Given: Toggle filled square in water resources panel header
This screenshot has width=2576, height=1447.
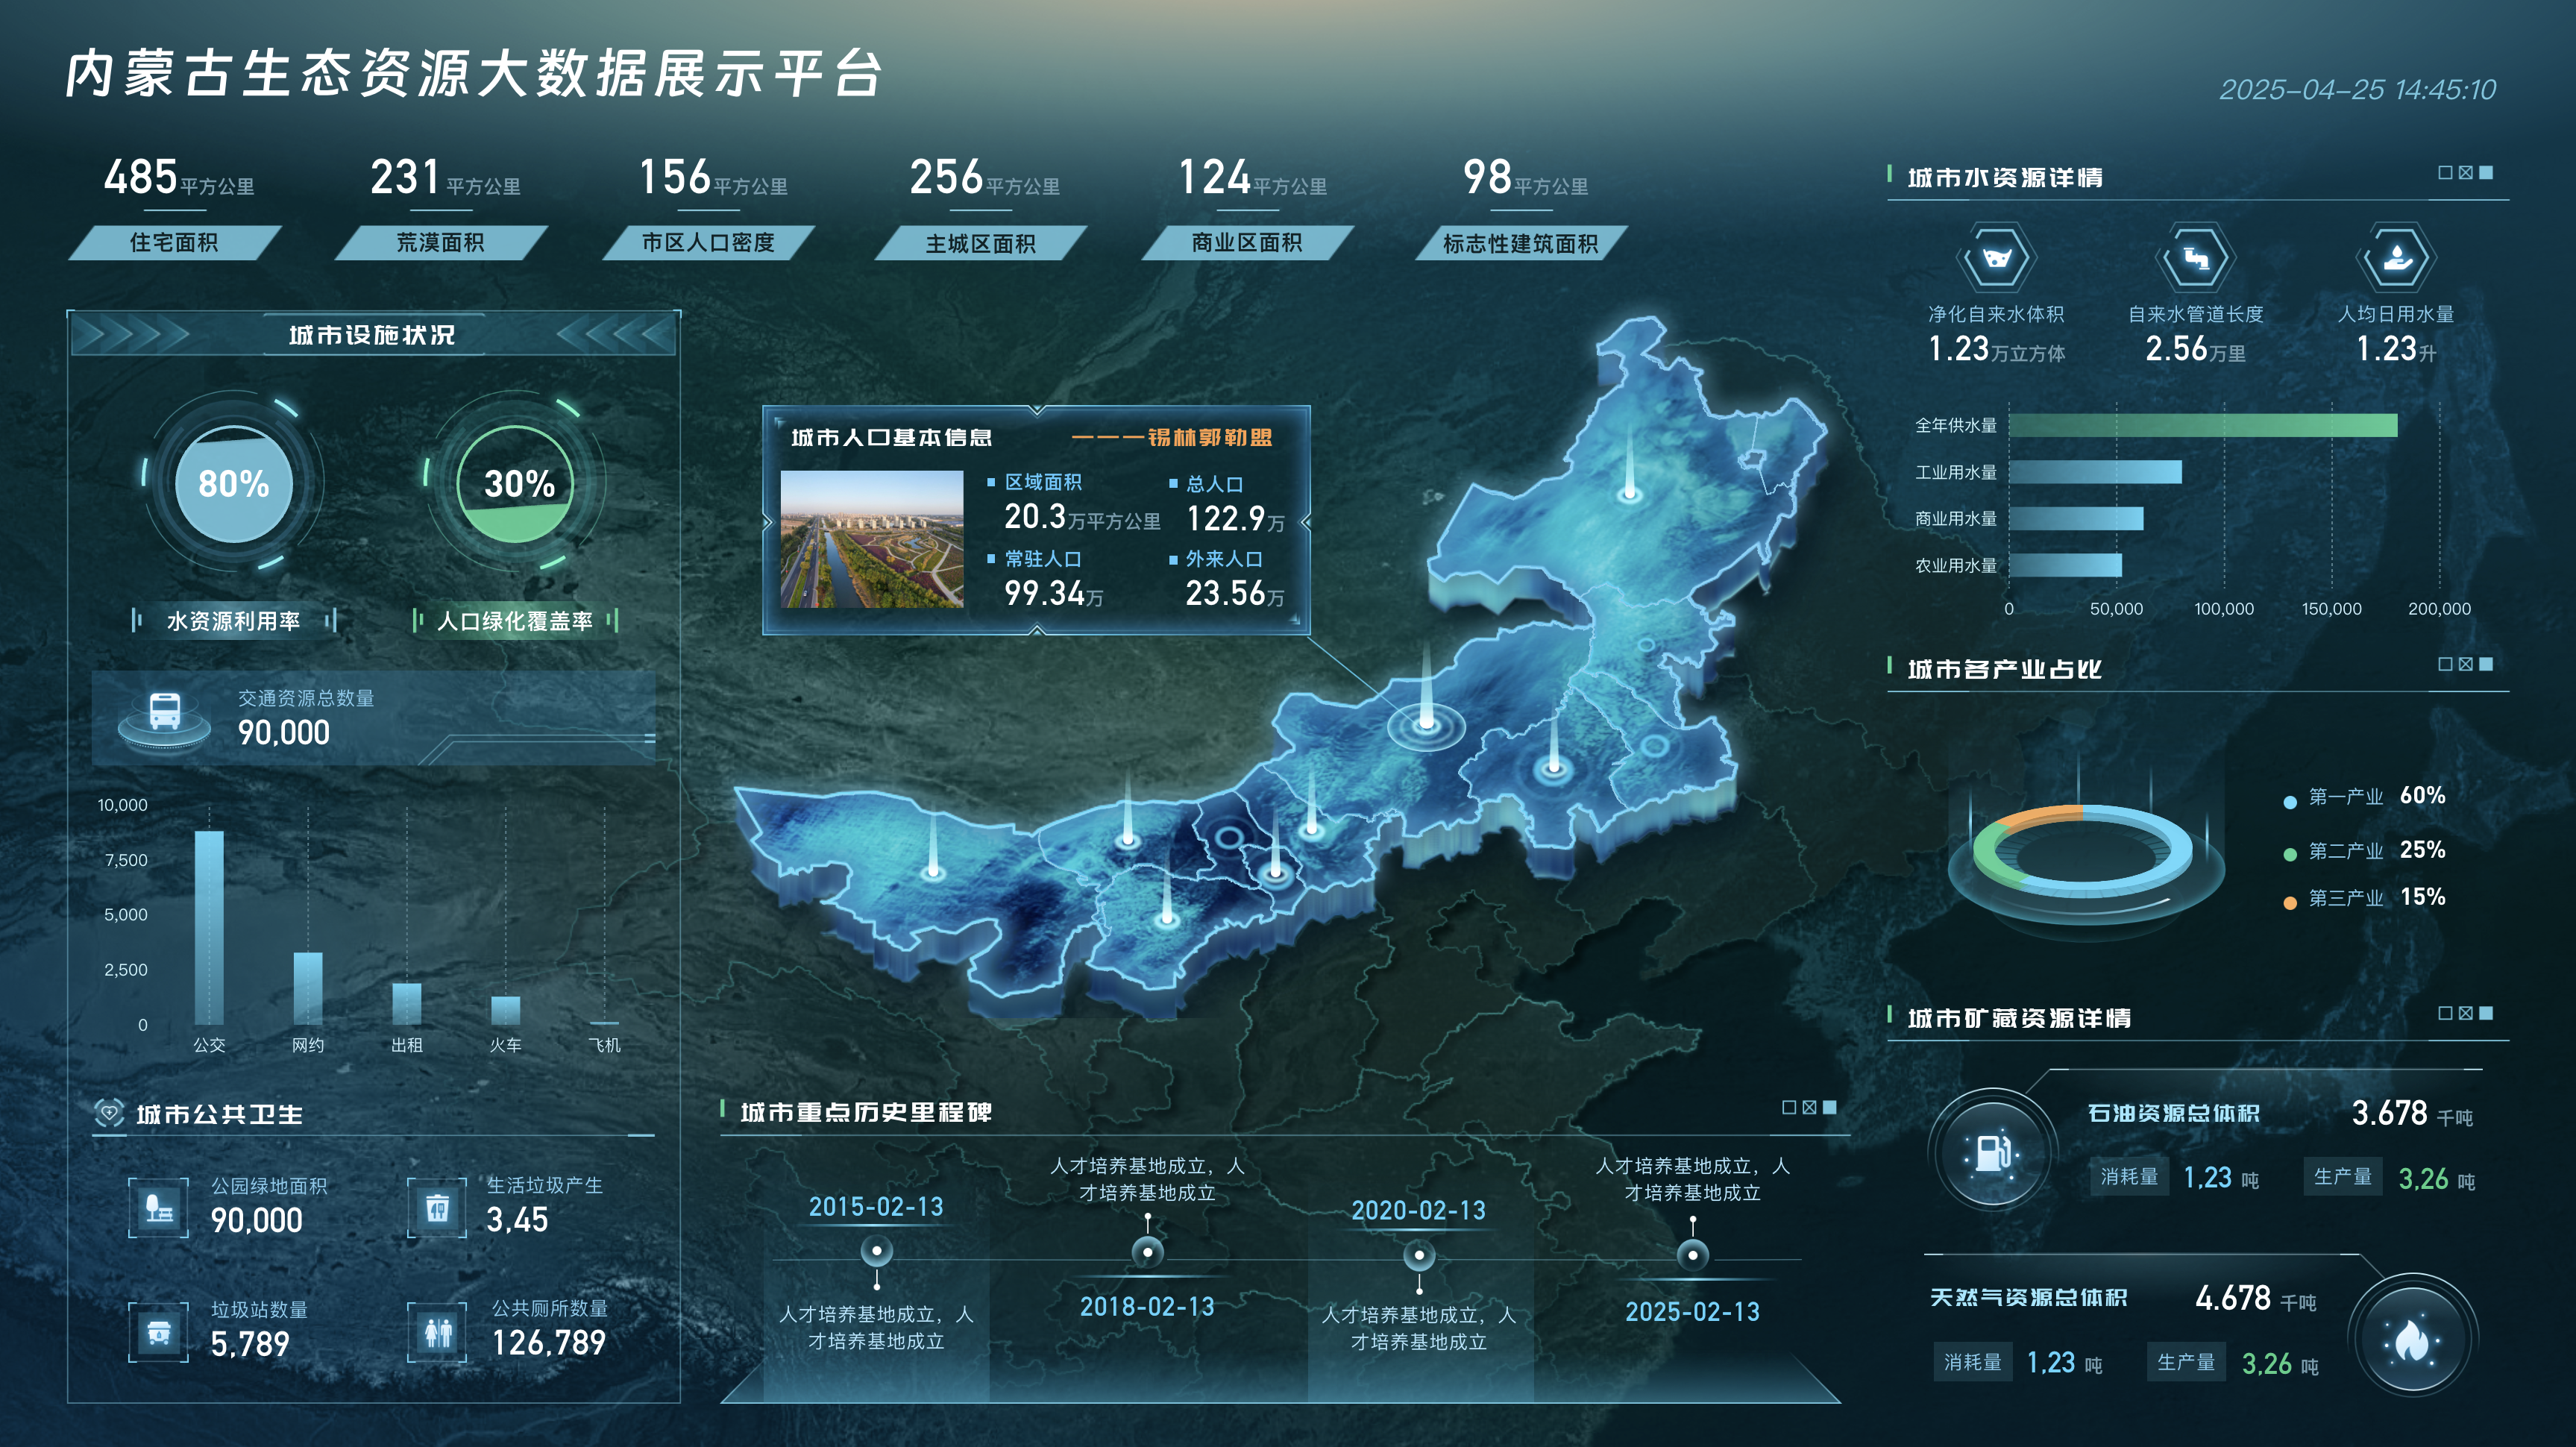Looking at the screenshot, I should (x=2487, y=173).
